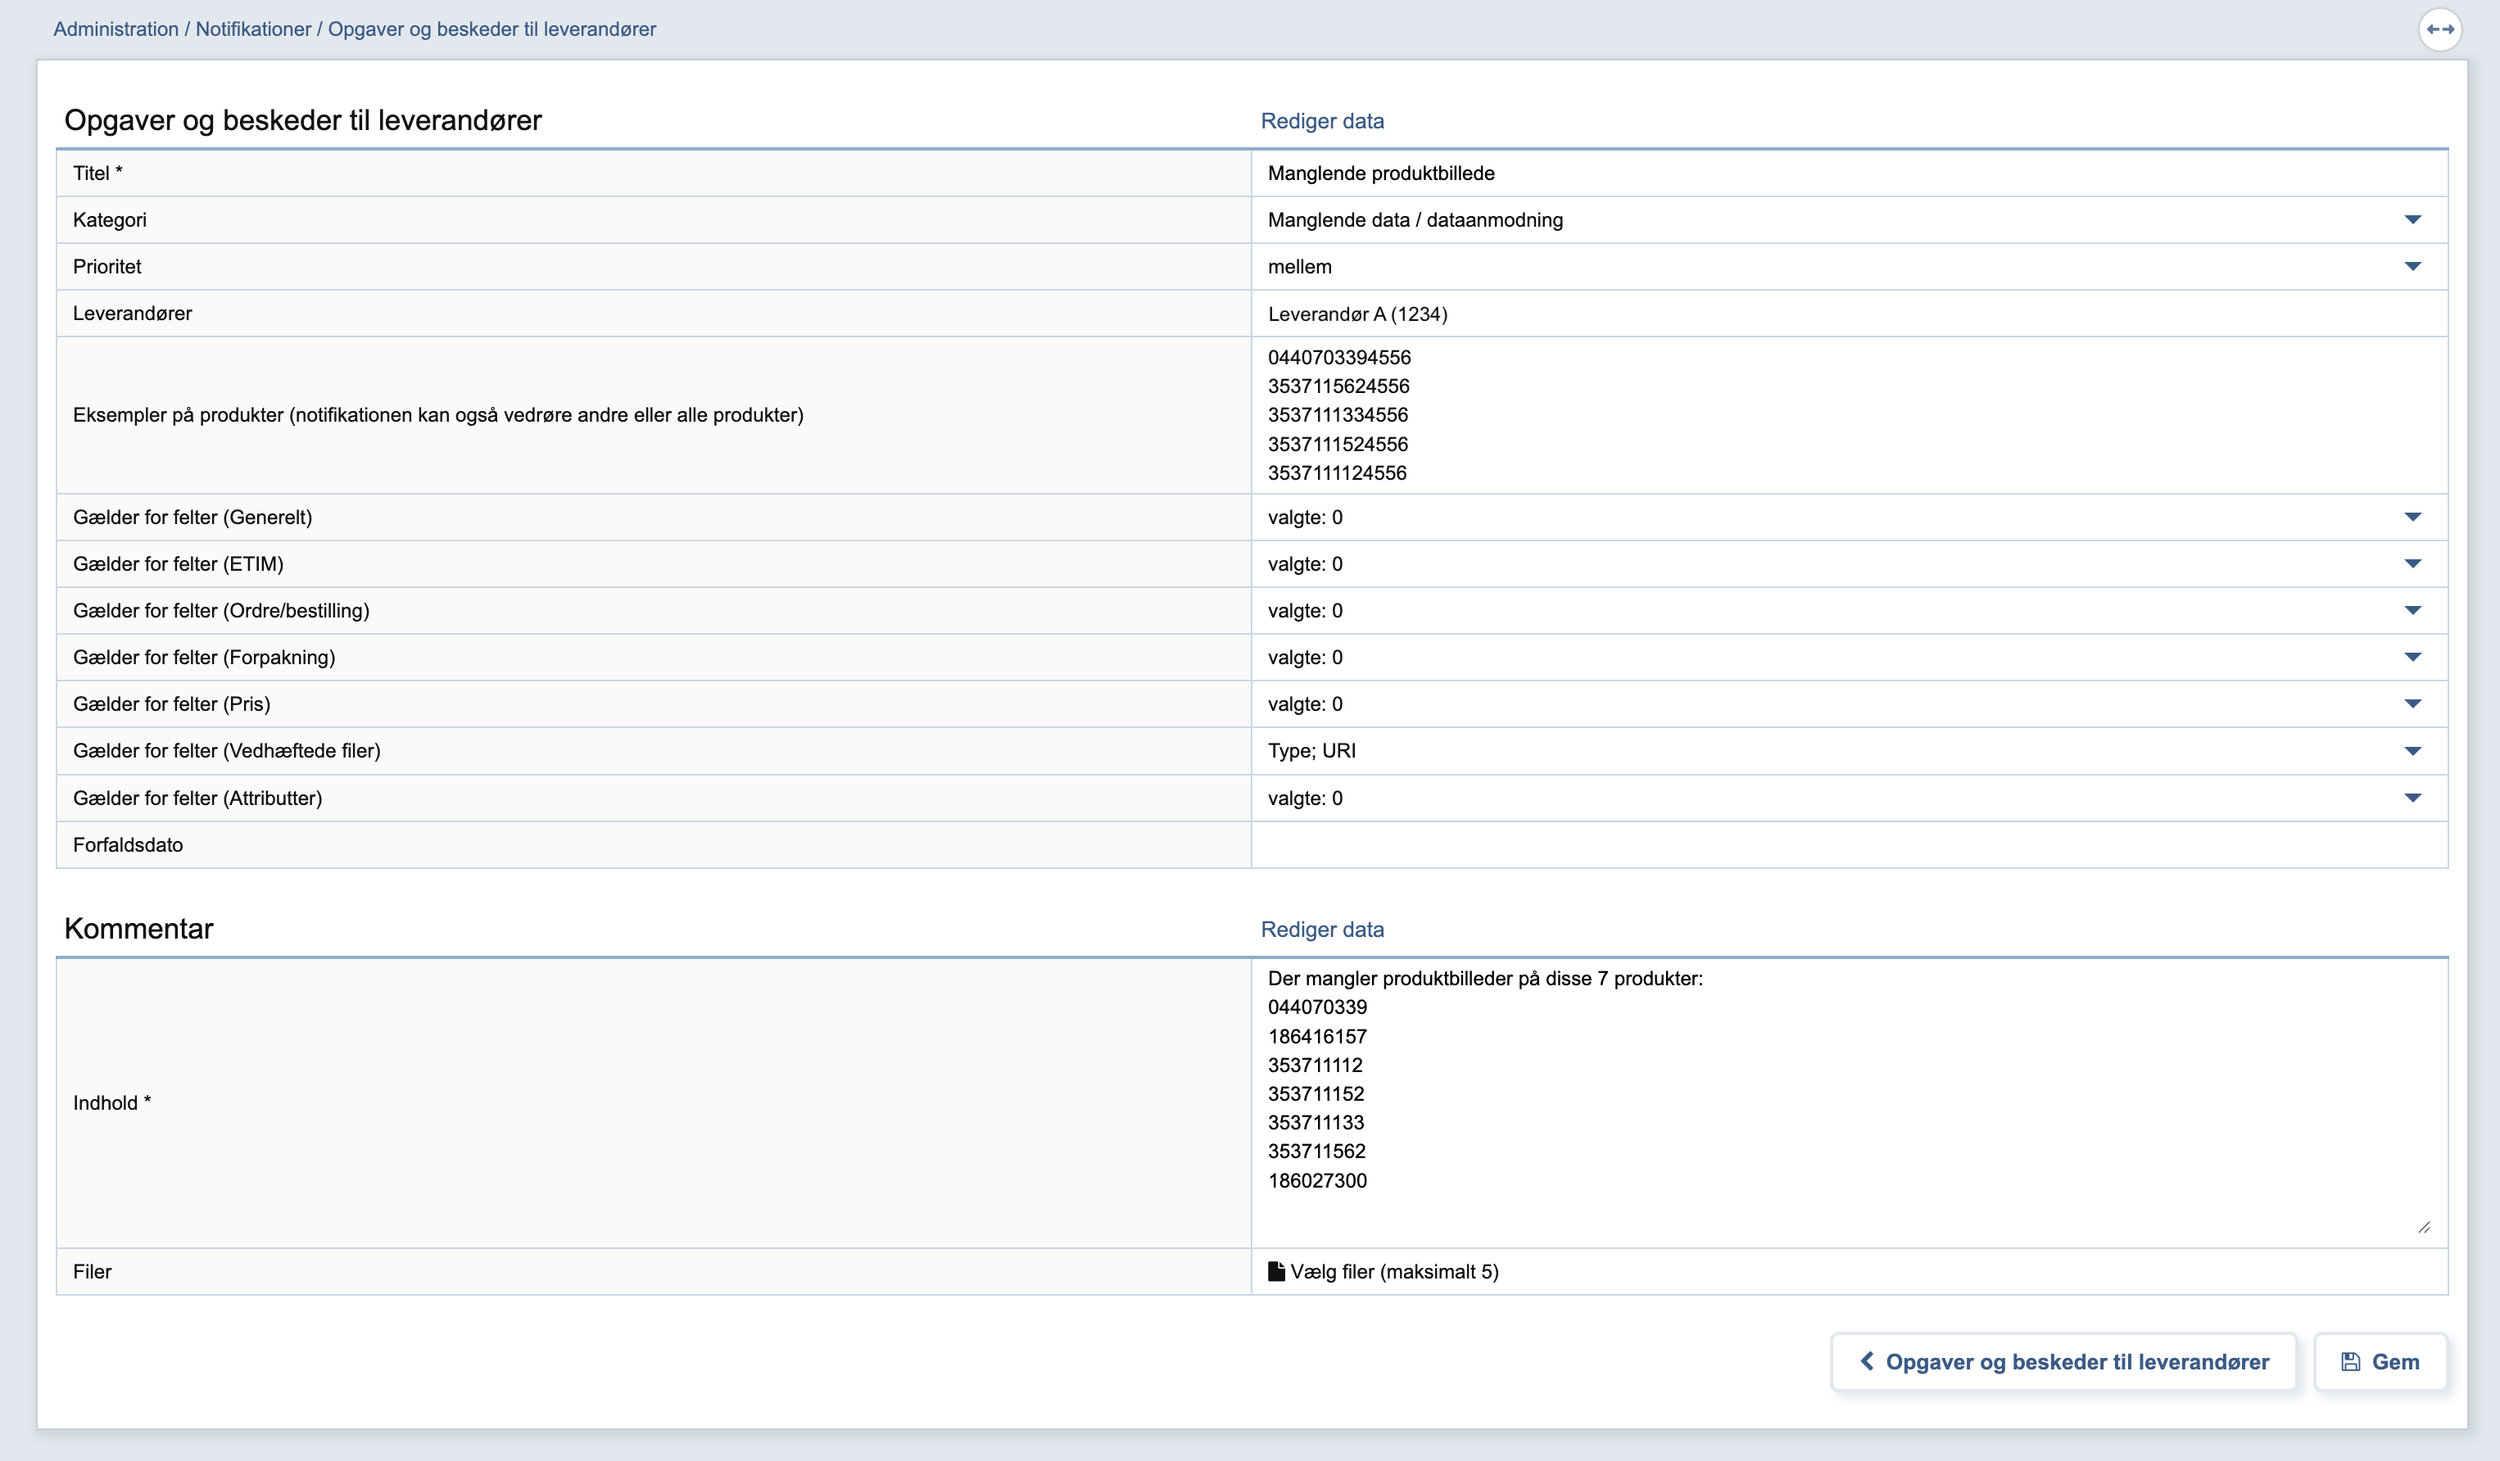Open Gælder for felter (Forpakning) dropdown
Screen dimensions: 2500x1461
tap(2412, 658)
